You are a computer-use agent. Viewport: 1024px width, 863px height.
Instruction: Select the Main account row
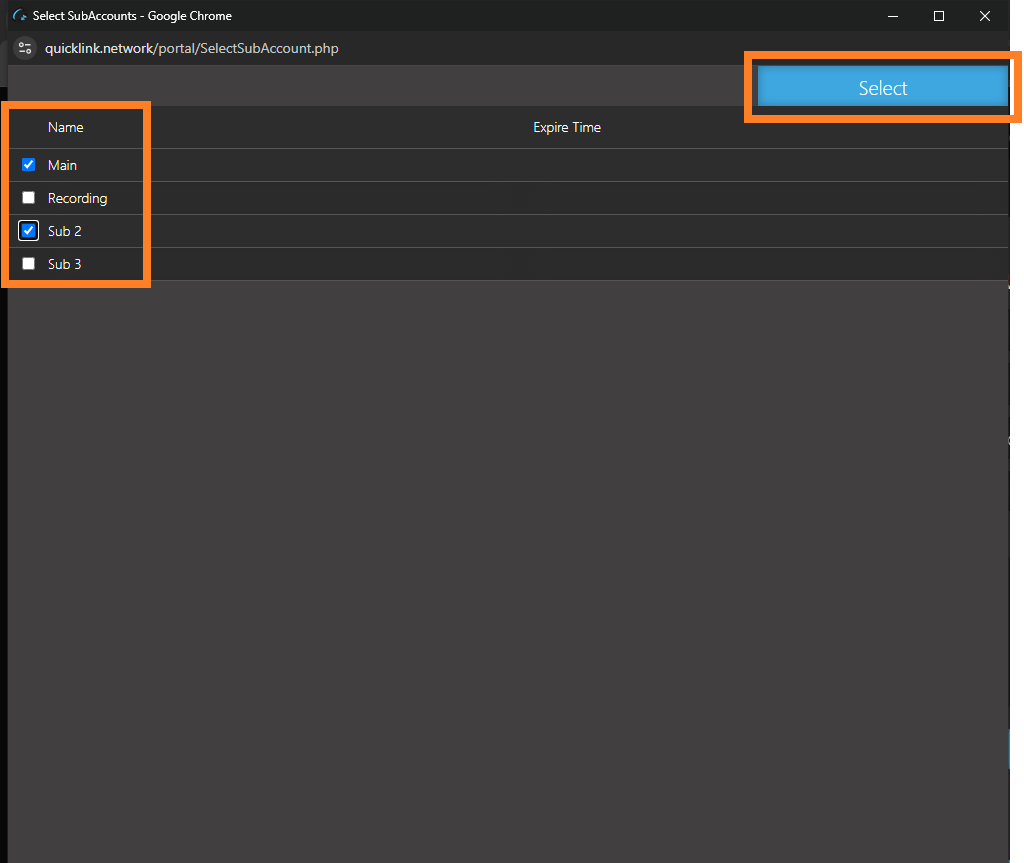(x=63, y=164)
